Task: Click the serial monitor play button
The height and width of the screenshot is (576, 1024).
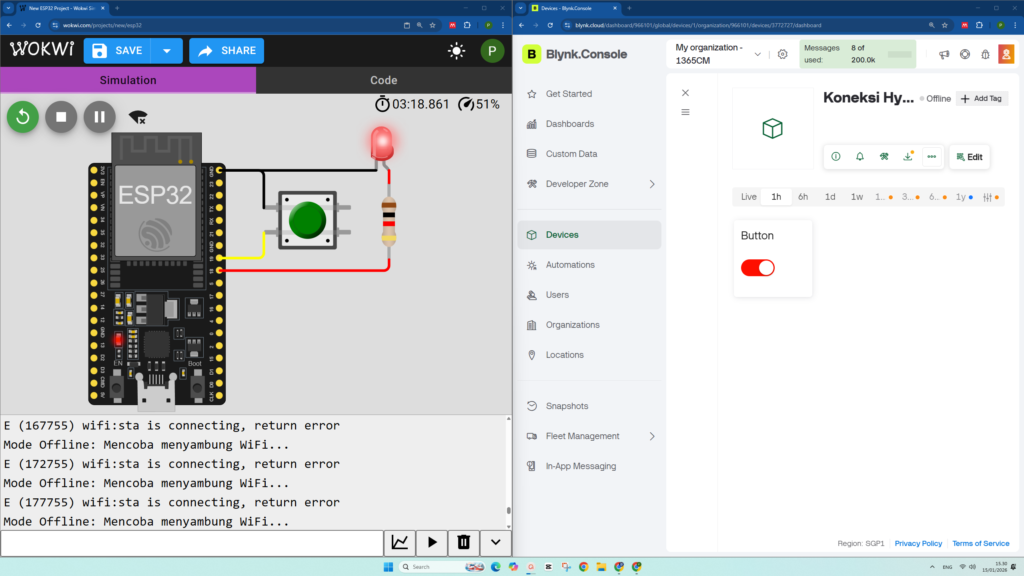Action: click(432, 543)
